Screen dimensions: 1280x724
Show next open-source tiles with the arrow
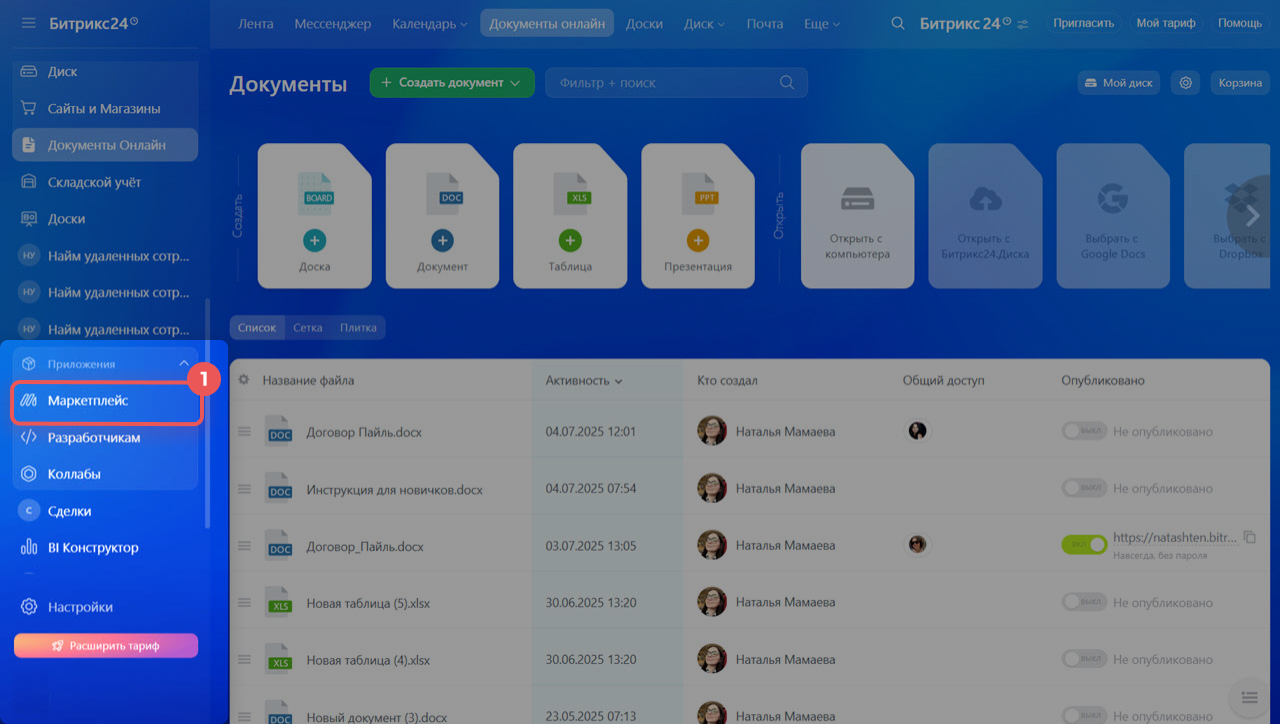pyautogui.click(x=1250, y=215)
